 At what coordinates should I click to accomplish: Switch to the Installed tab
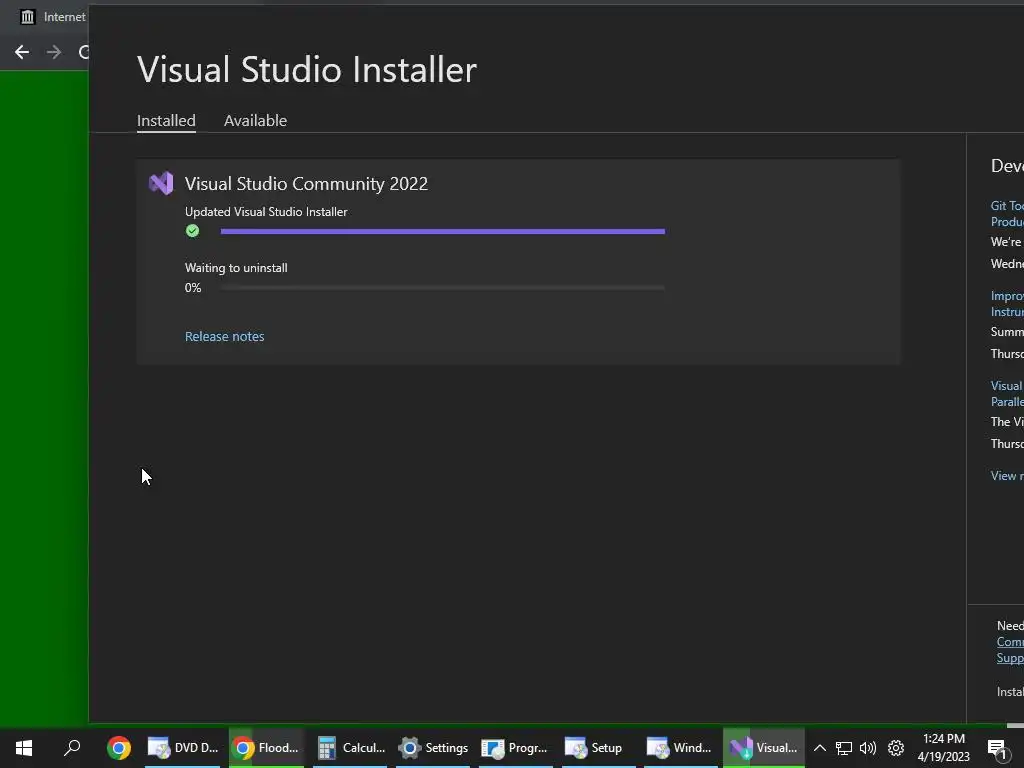[x=166, y=121]
